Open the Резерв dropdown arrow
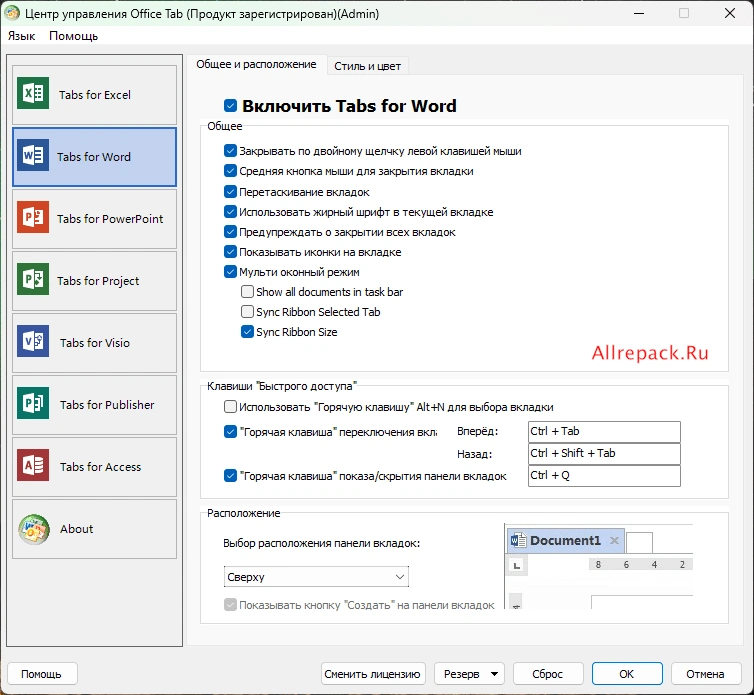 pyautogui.click(x=494, y=674)
